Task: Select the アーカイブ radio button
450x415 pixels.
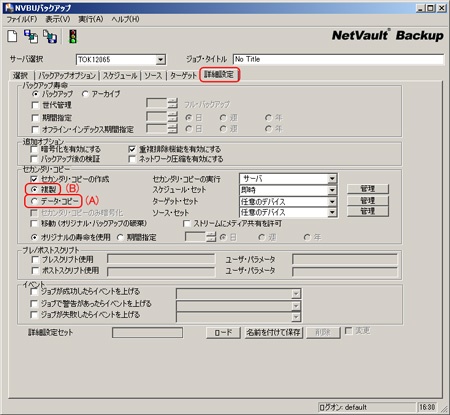Action: coord(85,94)
